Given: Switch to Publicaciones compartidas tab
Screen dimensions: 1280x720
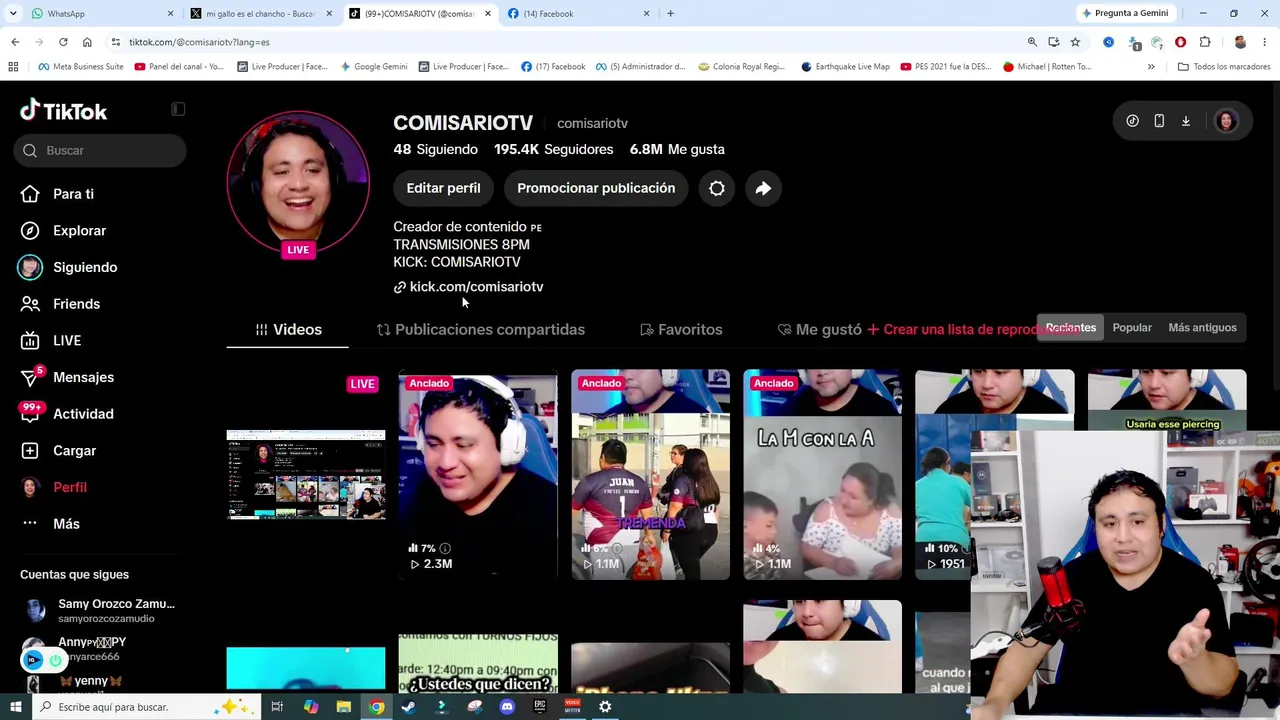Looking at the screenshot, I should 480,330.
